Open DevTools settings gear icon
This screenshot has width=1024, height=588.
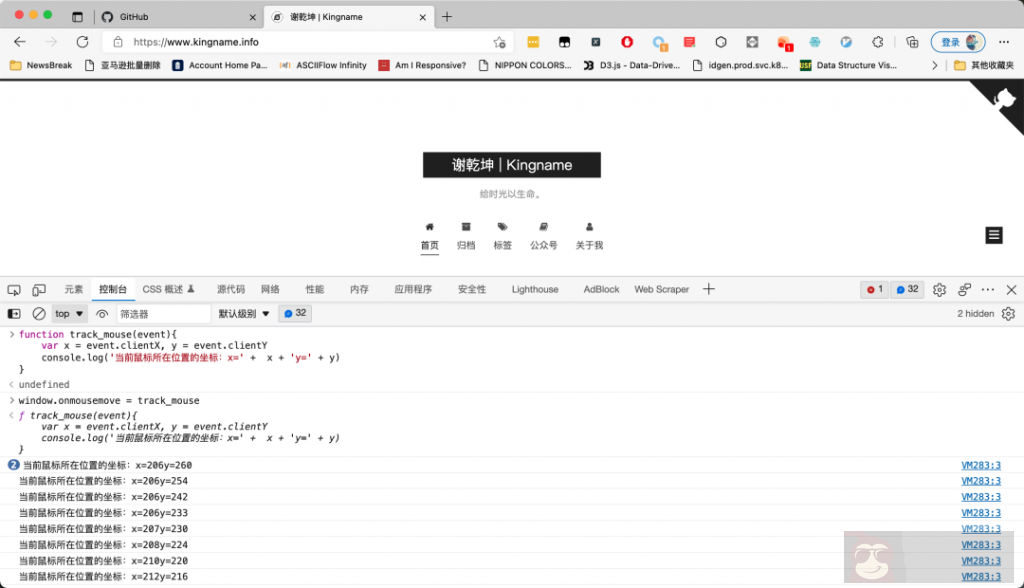coord(939,290)
